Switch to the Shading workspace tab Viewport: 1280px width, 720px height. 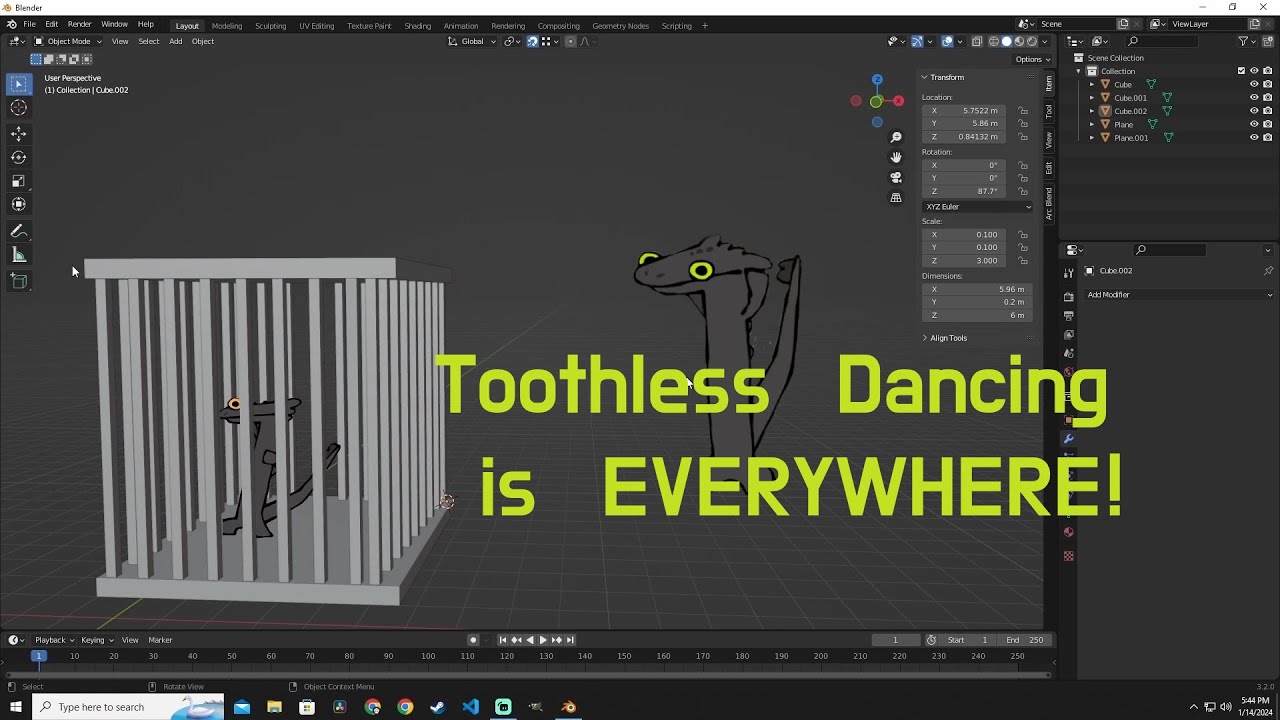[x=417, y=26]
